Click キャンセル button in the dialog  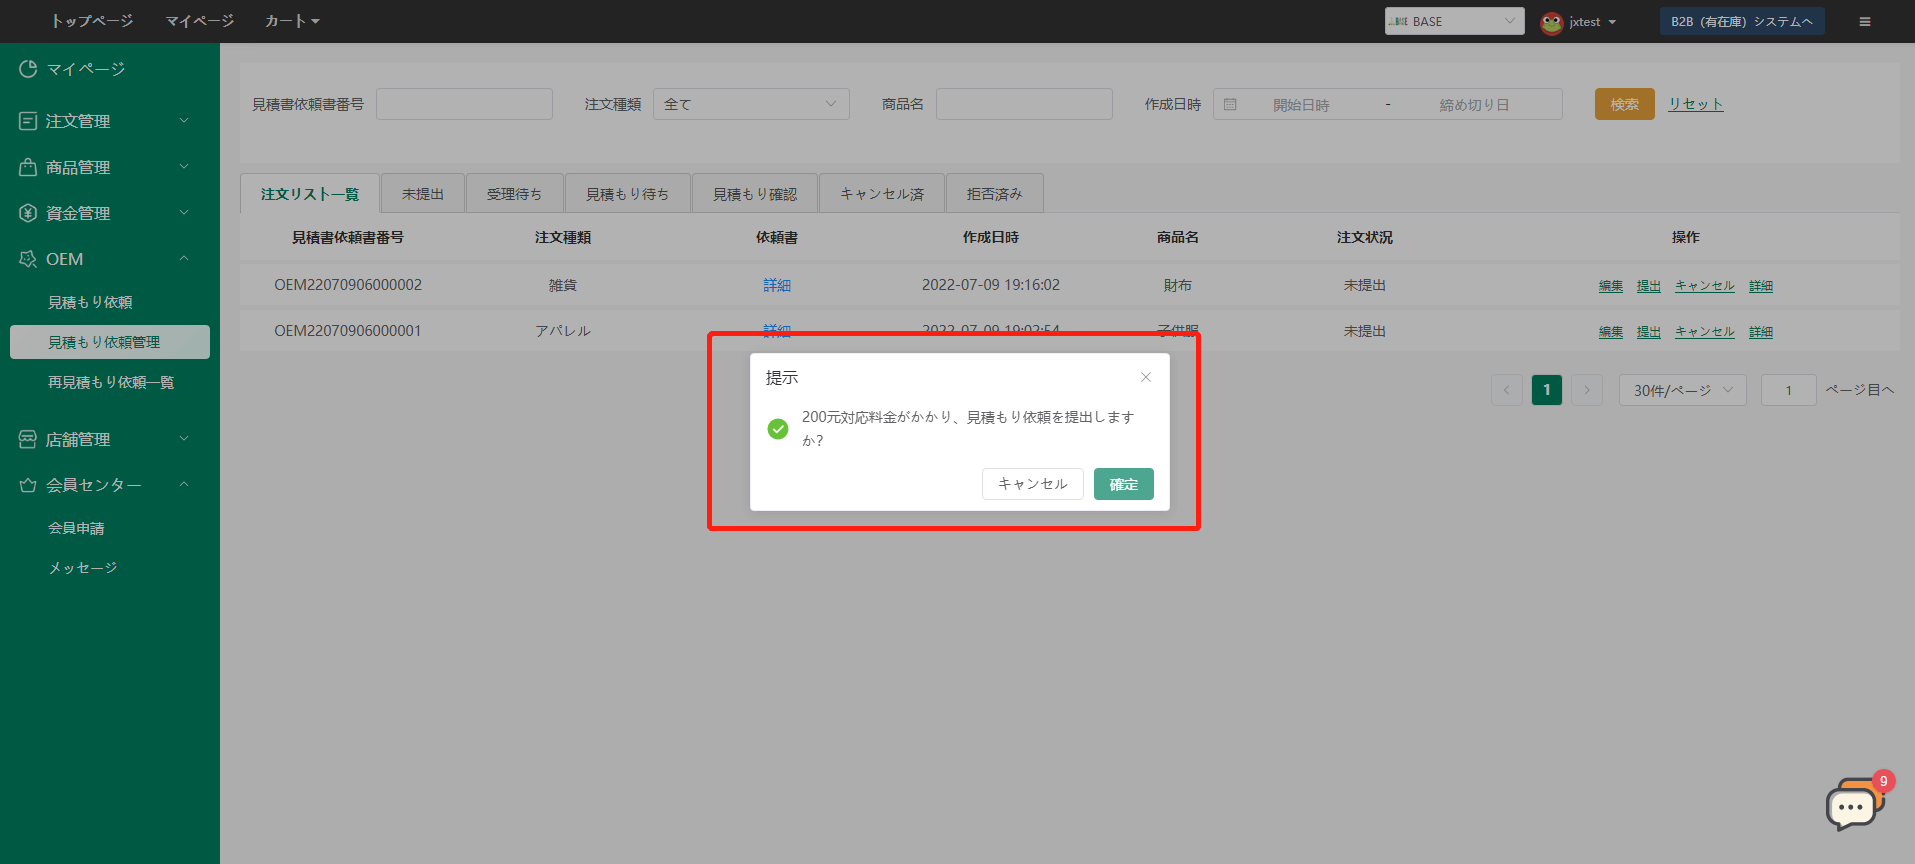1033,484
